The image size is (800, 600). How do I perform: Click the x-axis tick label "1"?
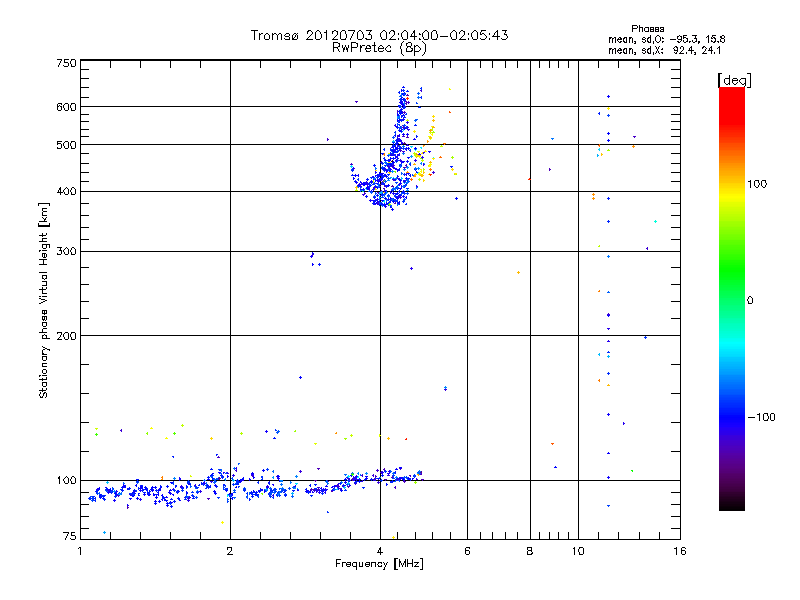point(80,551)
